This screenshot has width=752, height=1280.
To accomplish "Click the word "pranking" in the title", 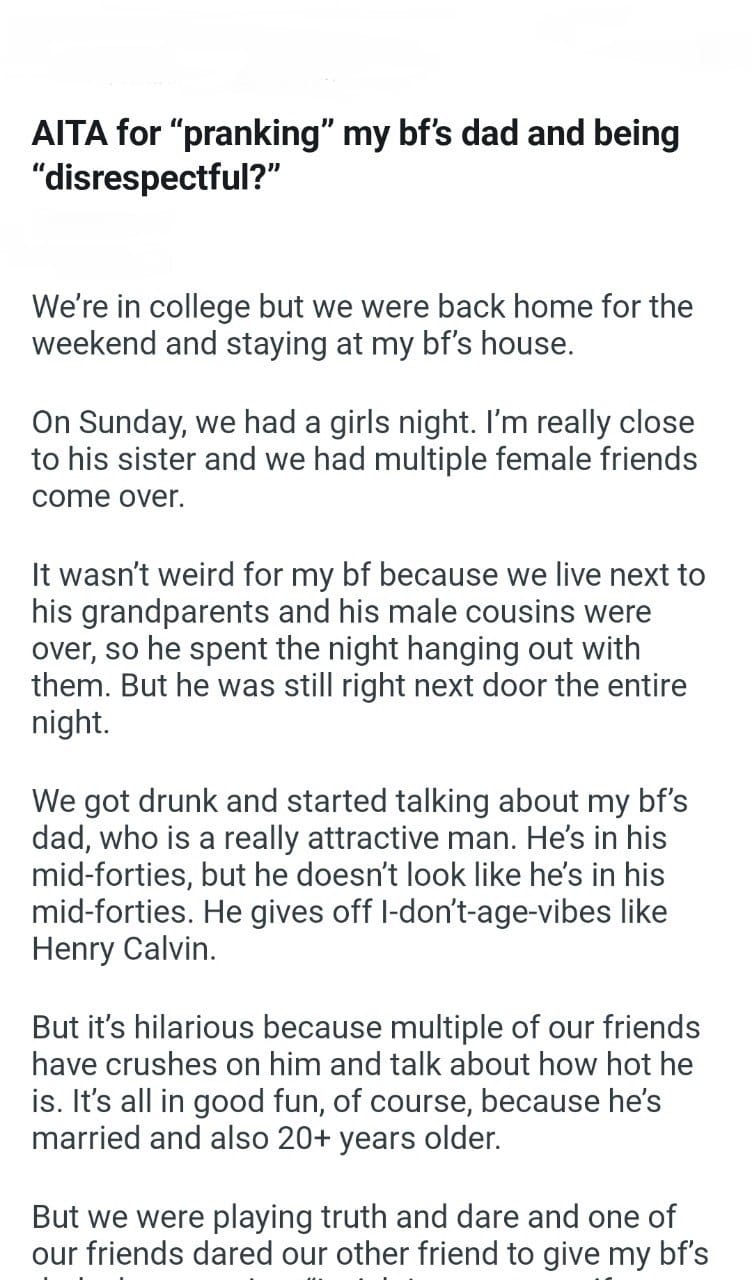I will (240, 133).
